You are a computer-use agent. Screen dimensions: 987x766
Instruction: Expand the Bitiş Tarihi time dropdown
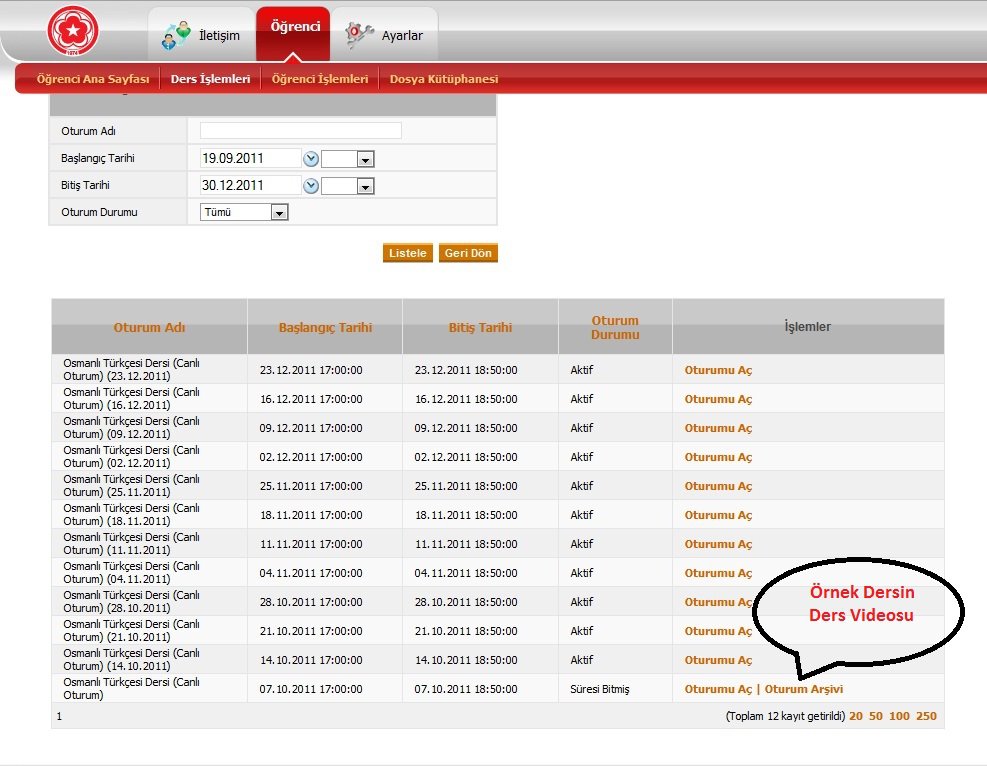coord(365,187)
